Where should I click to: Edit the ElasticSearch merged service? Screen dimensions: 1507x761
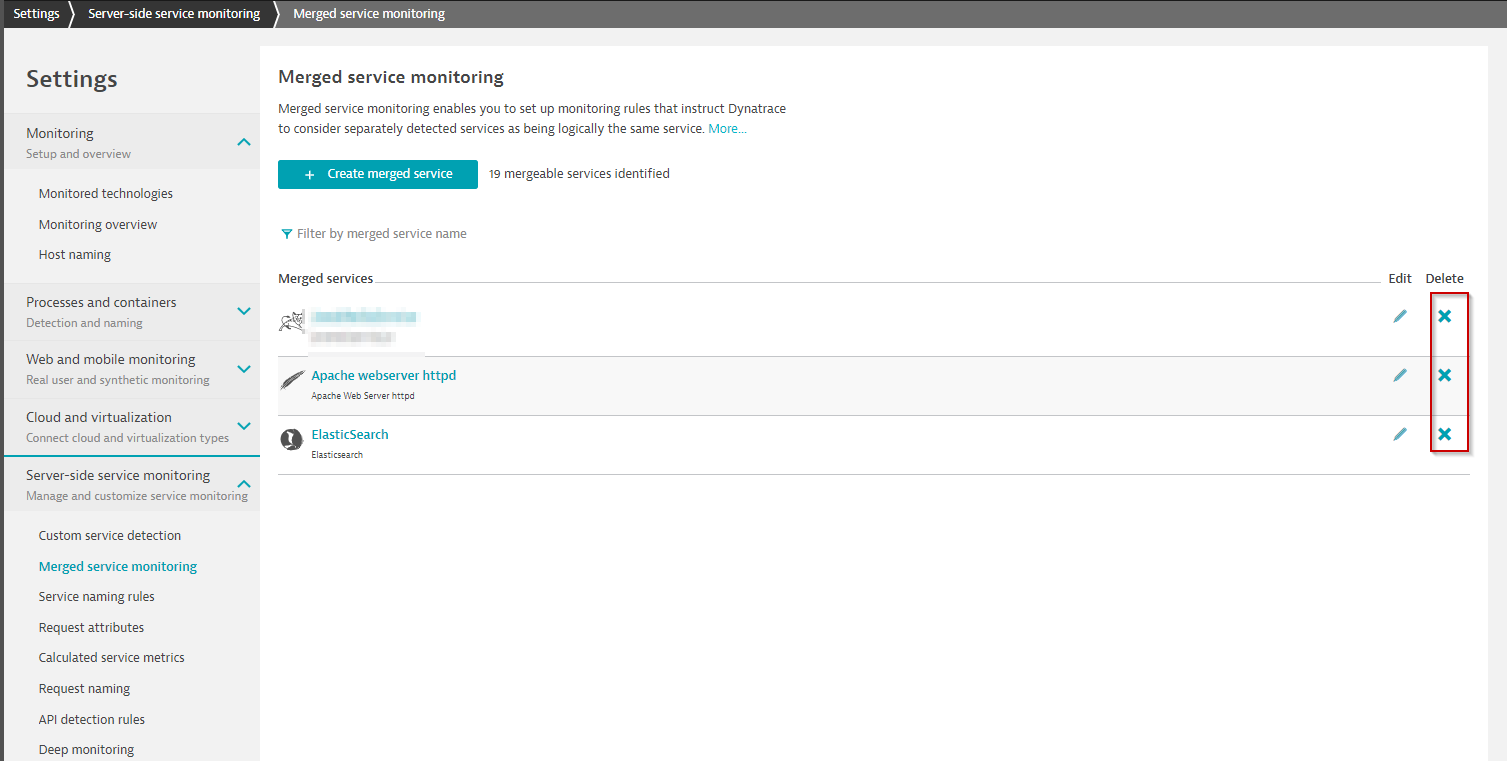pyautogui.click(x=1400, y=434)
